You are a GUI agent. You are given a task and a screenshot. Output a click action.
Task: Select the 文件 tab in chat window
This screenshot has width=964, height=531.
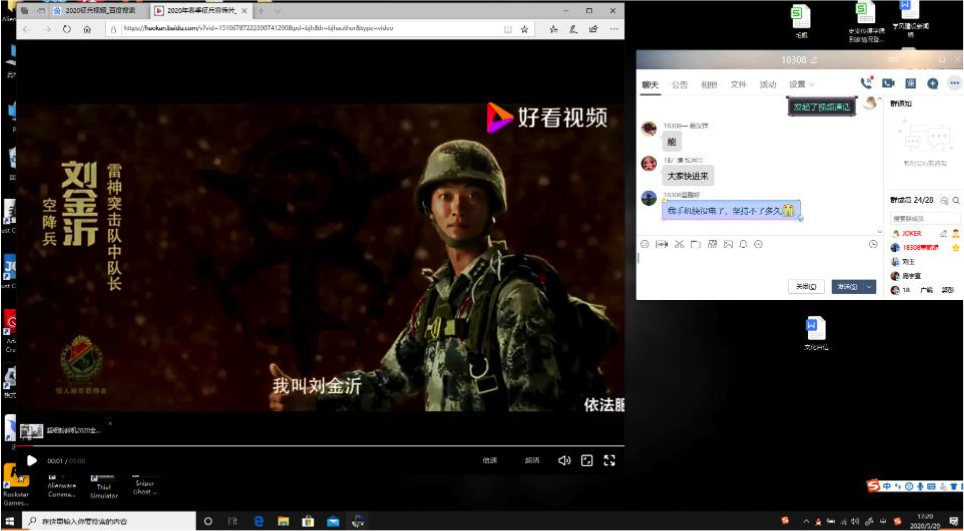tap(738, 85)
